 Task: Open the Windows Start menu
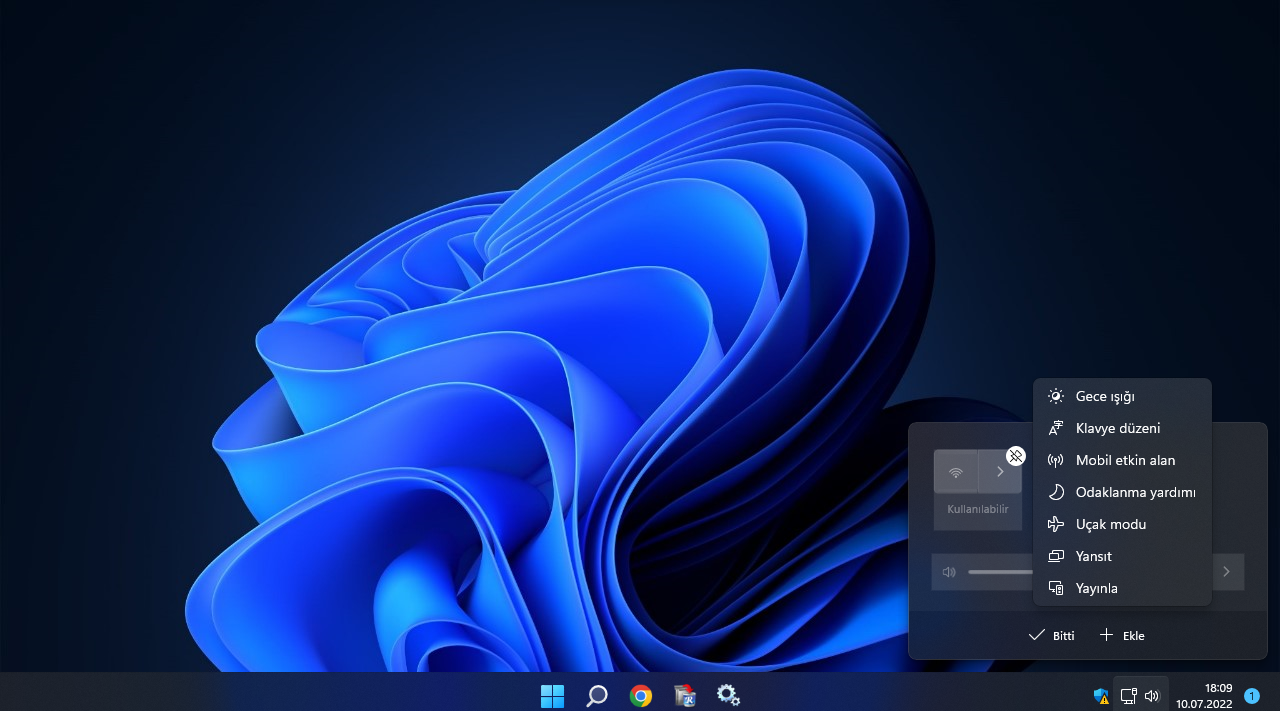[551, 695]
